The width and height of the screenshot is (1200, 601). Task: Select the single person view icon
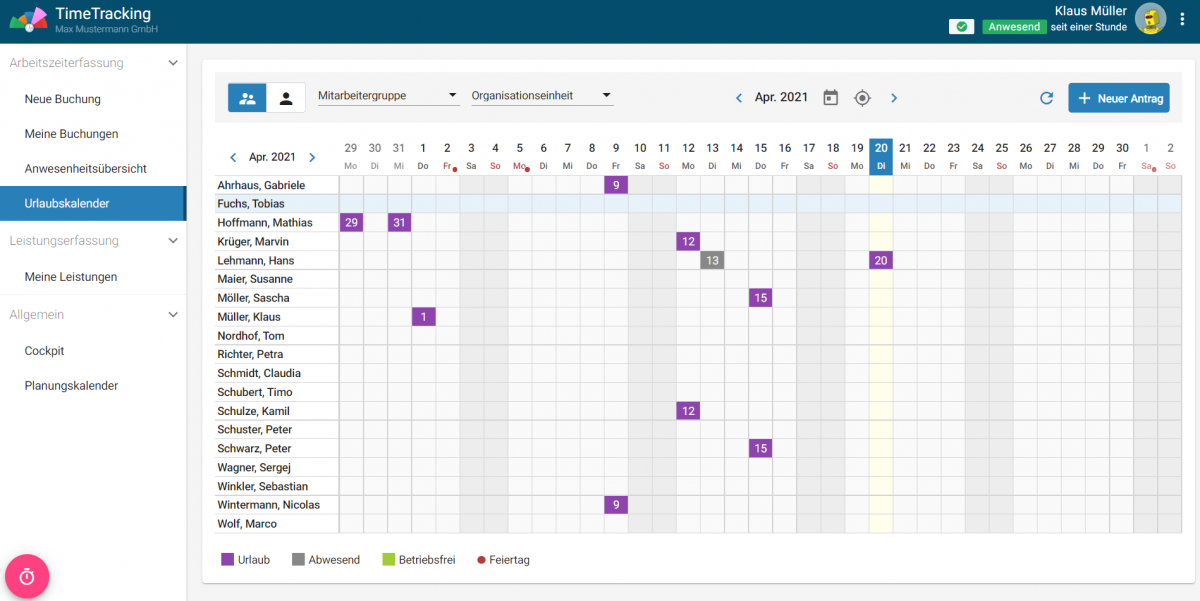pyautogui.click(x=284, y=97)
